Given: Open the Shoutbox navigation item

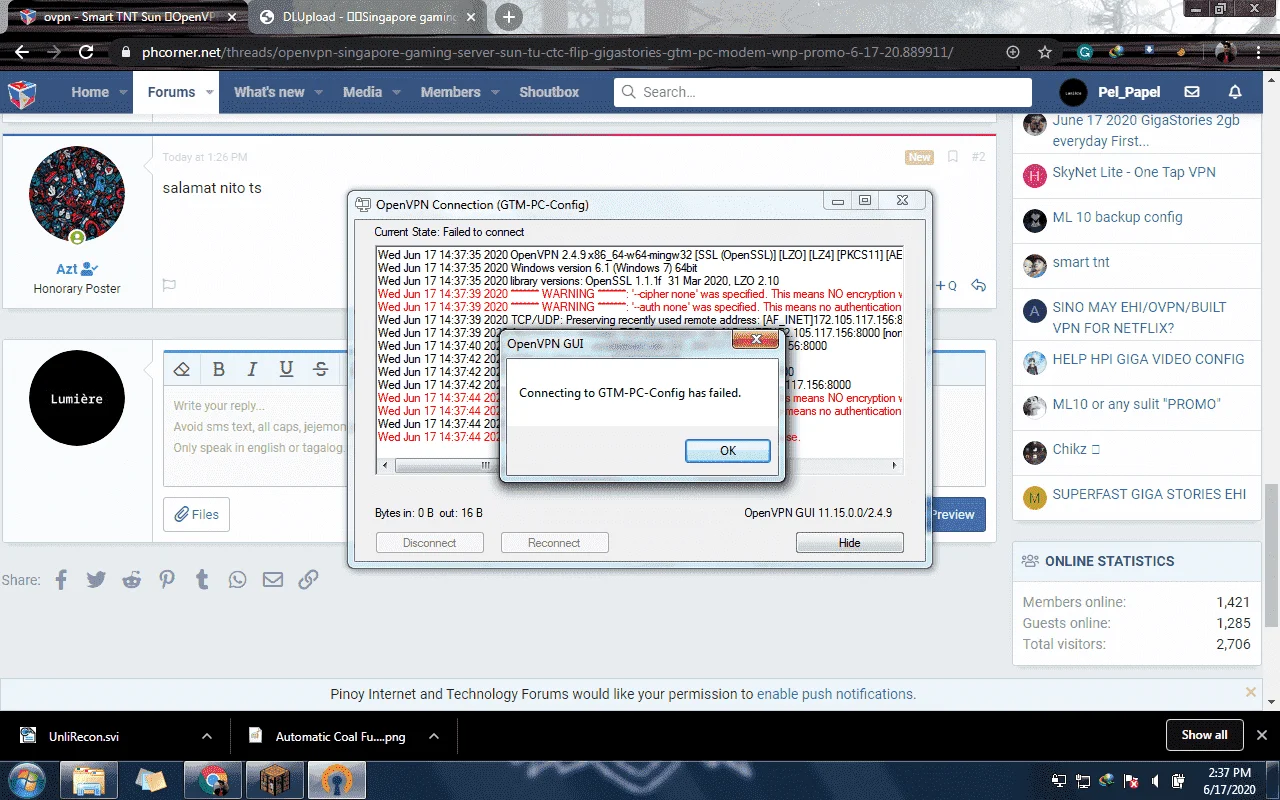Looking at the screenshot, I should (549, 92).
